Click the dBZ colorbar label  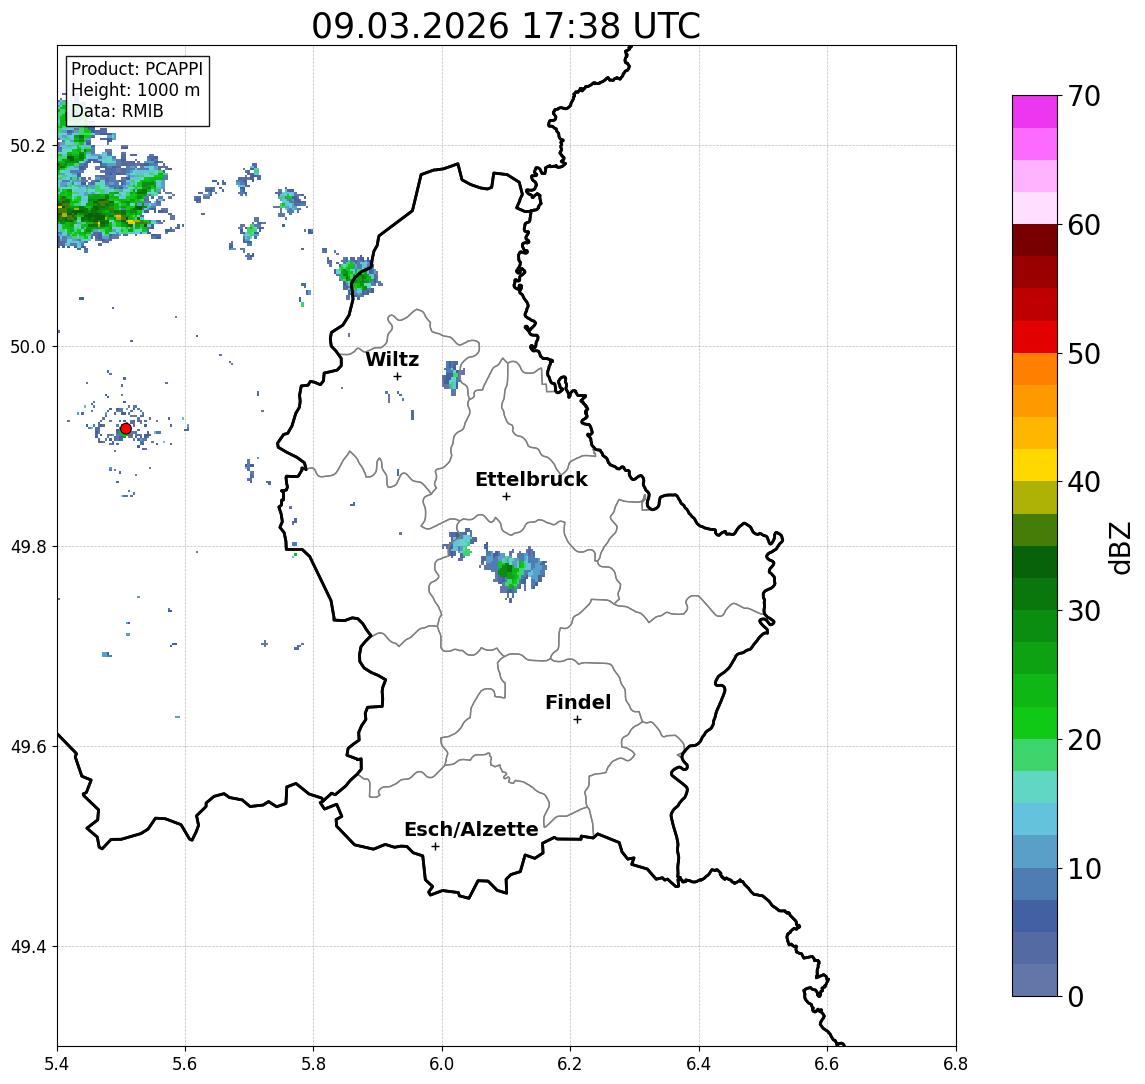click(x=1119, y=549)
